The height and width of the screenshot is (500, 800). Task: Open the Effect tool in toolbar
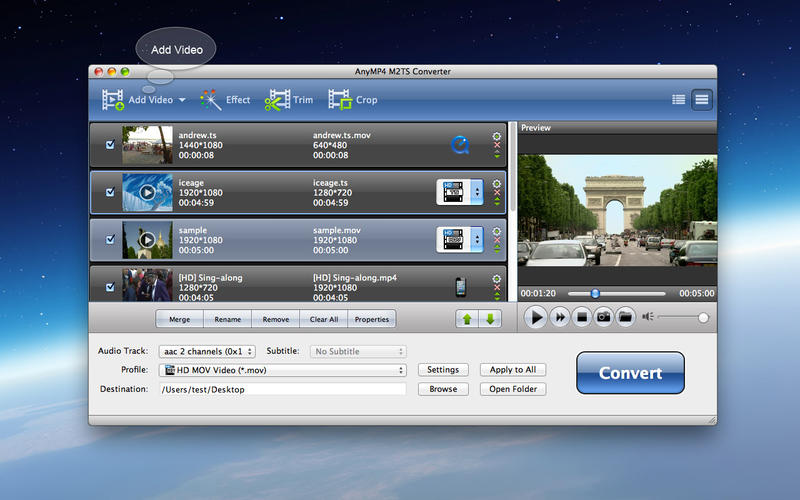pyautogui.click(x=225, y=100)
